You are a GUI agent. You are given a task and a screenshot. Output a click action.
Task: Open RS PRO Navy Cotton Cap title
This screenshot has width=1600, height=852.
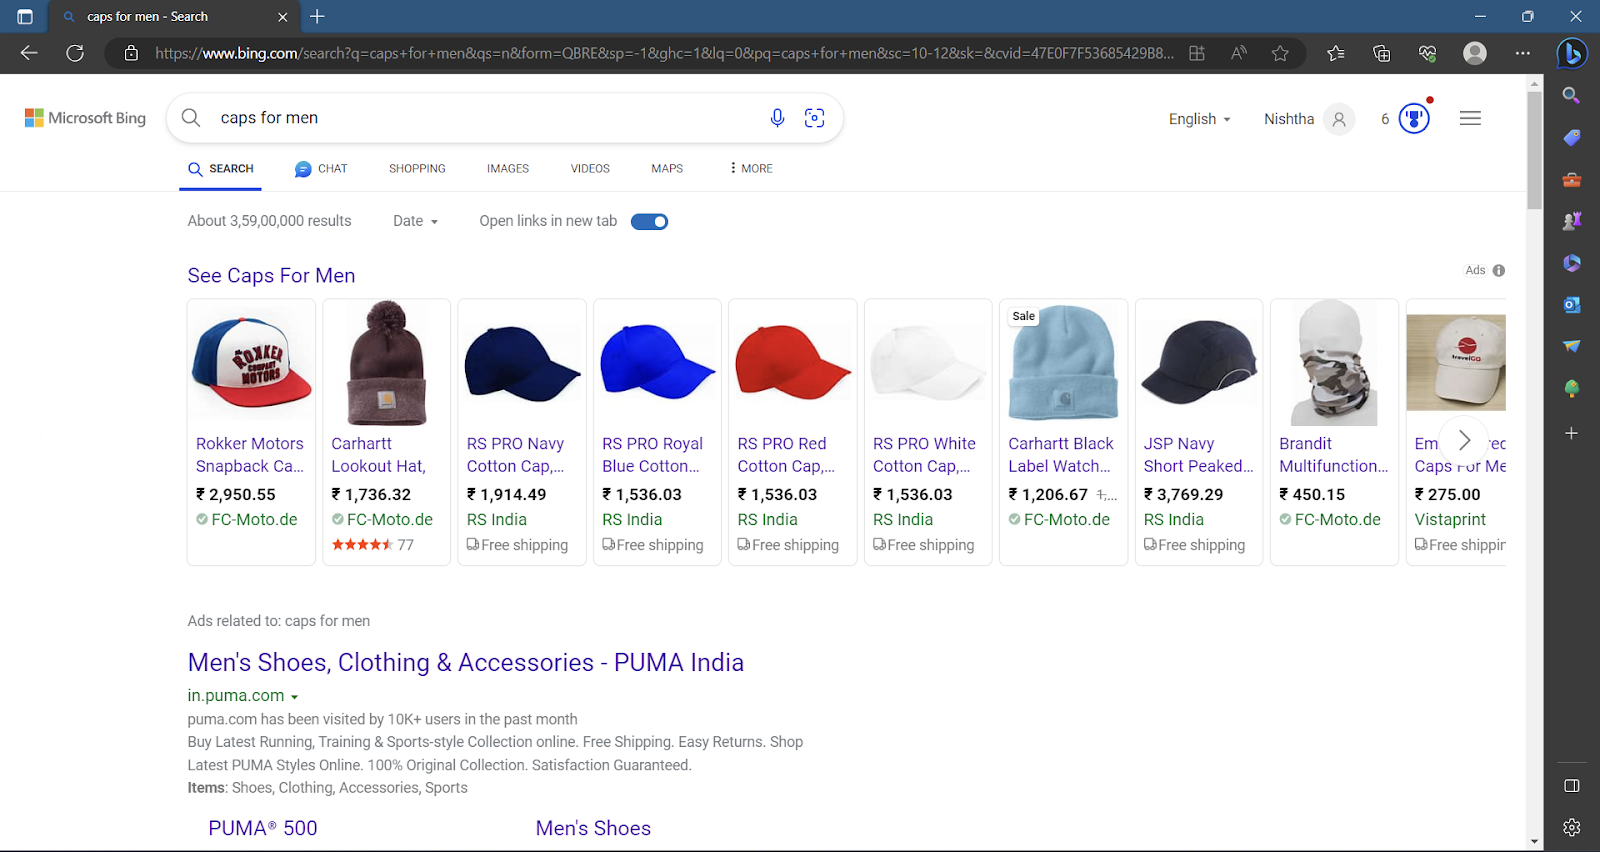pyautogui.click(x=516, y=455)
